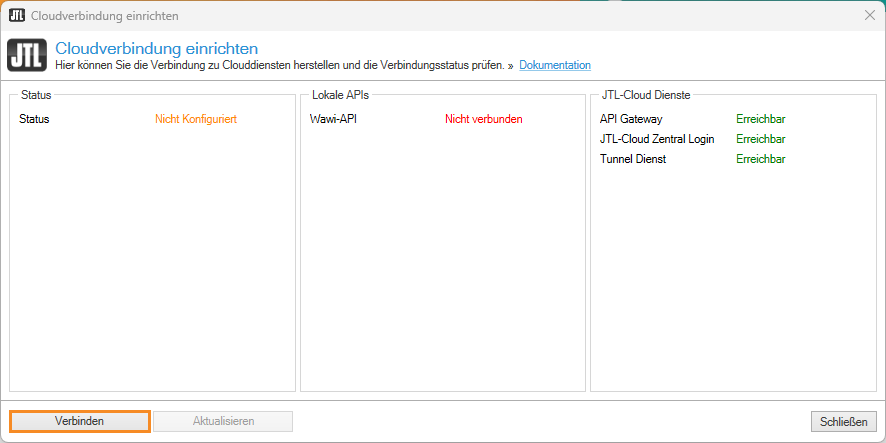This screenshot has height=443, width=886.
Task: Click the Wawi-API label
Action: (x=334, y=119)
